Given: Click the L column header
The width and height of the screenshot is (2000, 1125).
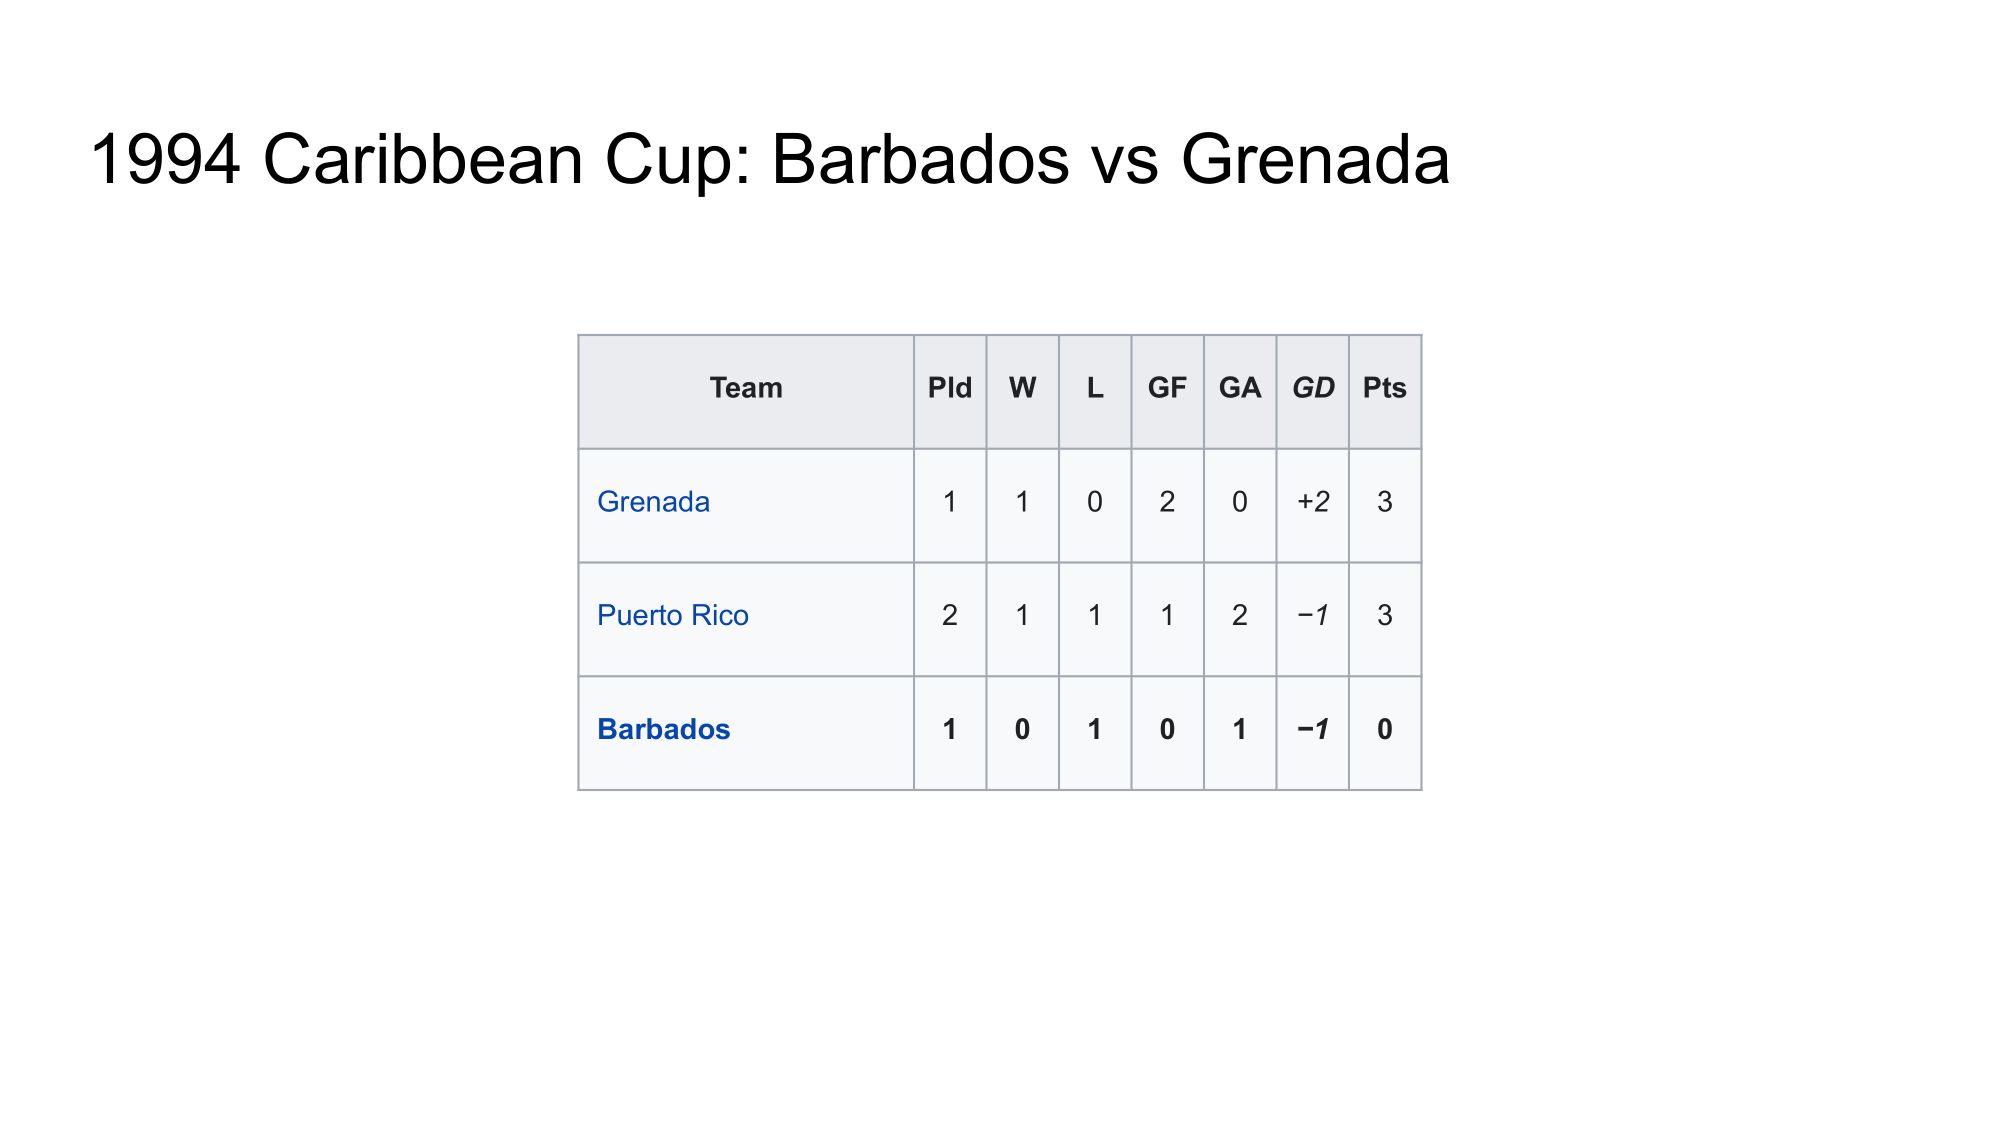Looking at the screenshot, I should click(x=1095, y=388).
